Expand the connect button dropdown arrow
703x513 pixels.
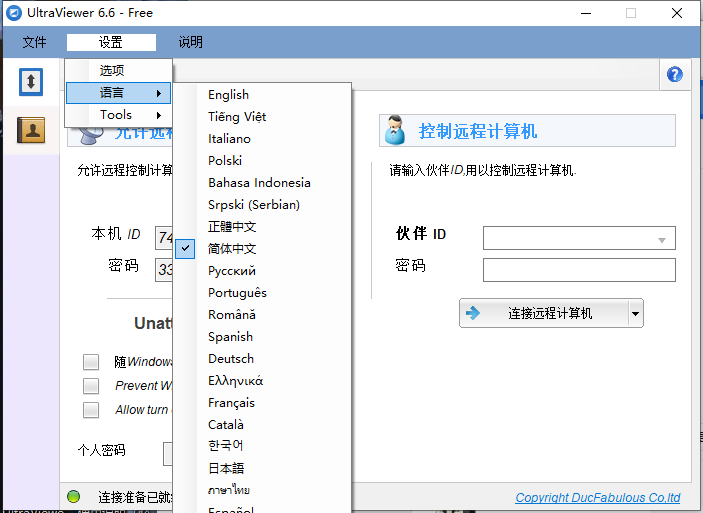pos(636,313)
